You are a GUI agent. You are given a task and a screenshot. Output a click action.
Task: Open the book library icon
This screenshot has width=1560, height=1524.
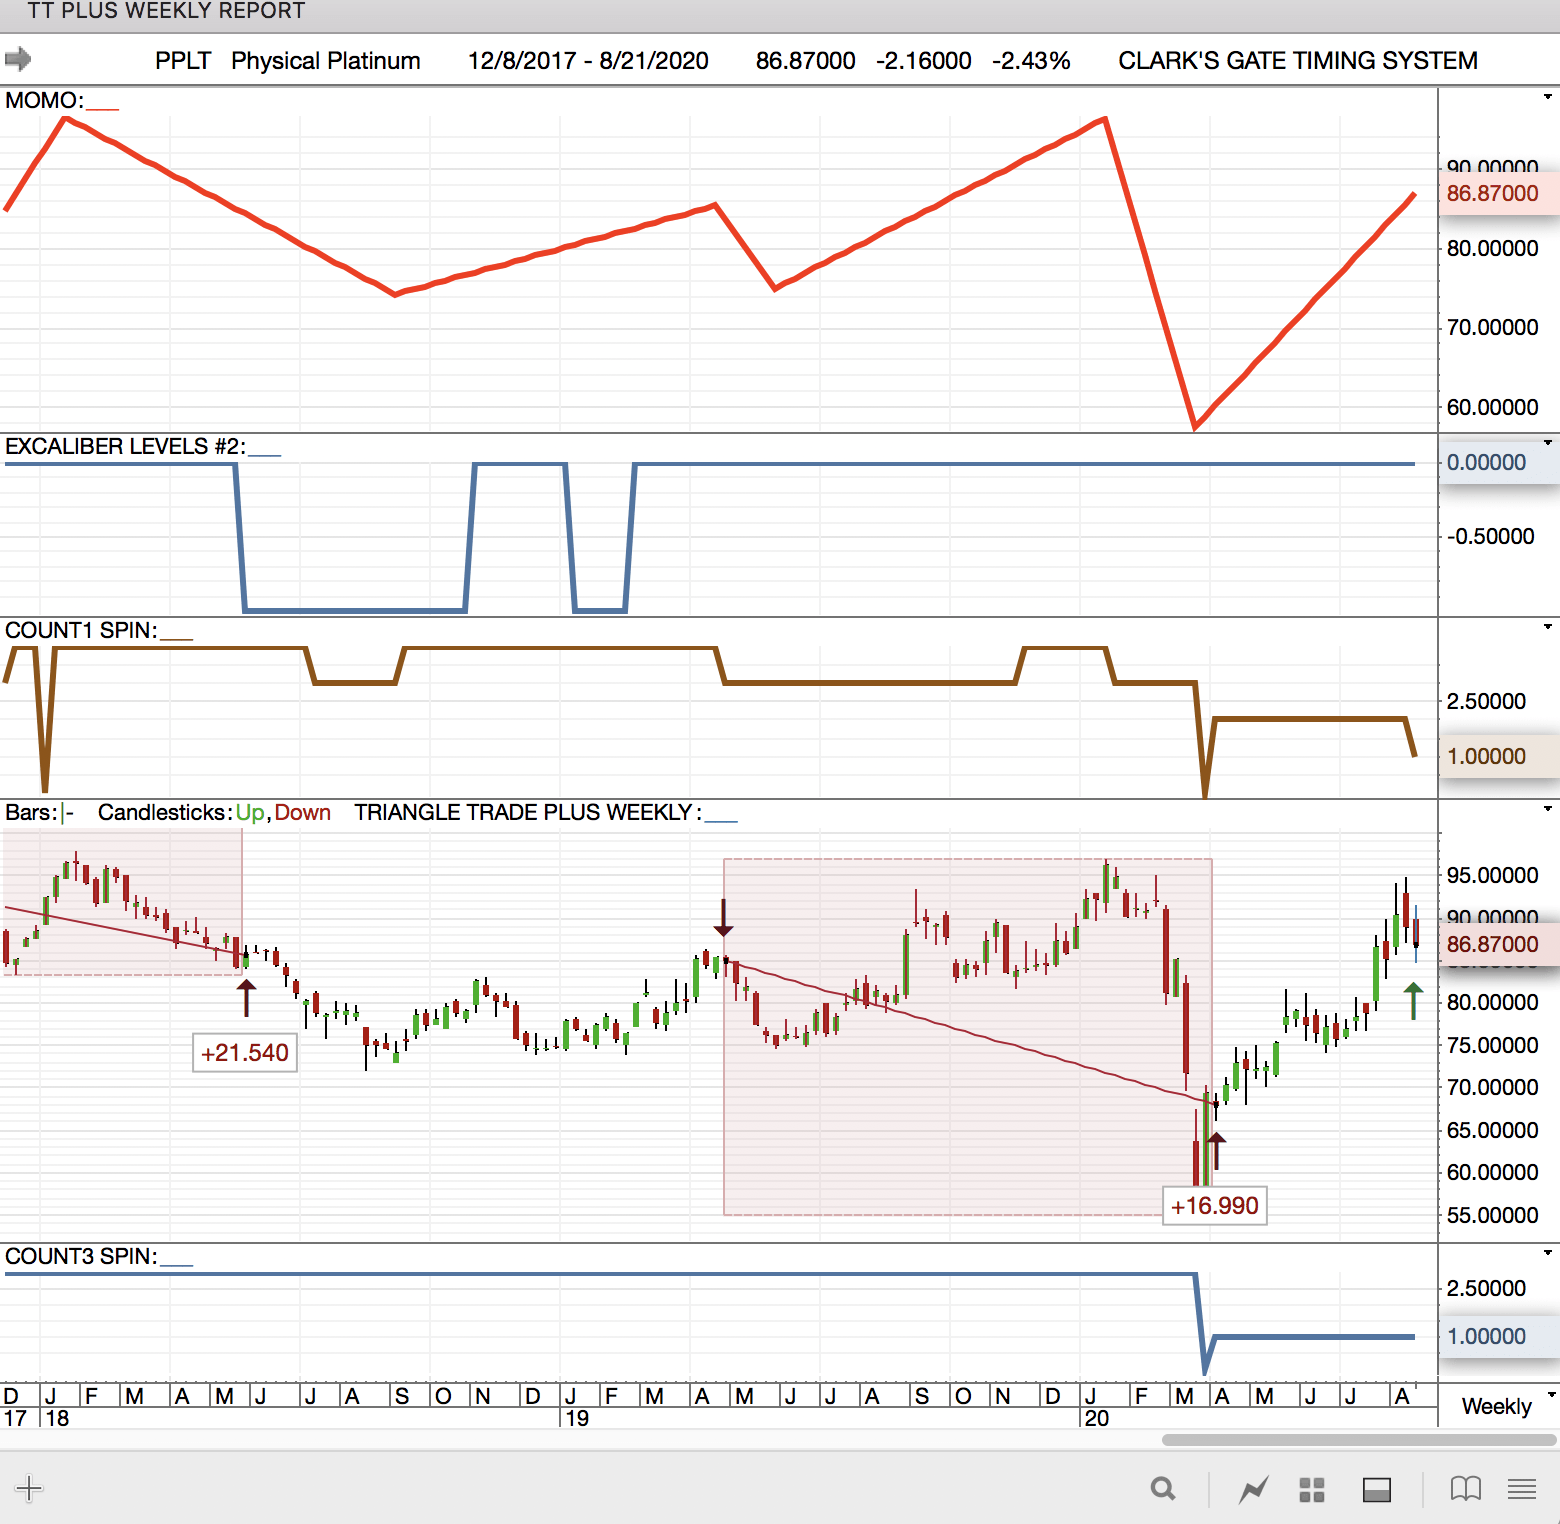pos(1465,1489)
